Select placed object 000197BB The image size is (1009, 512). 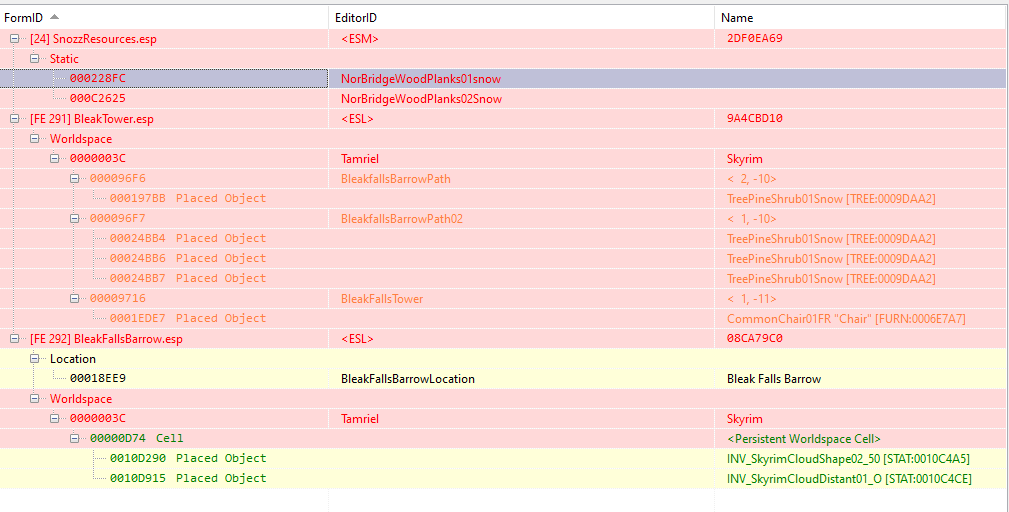[x=188, y=198]
